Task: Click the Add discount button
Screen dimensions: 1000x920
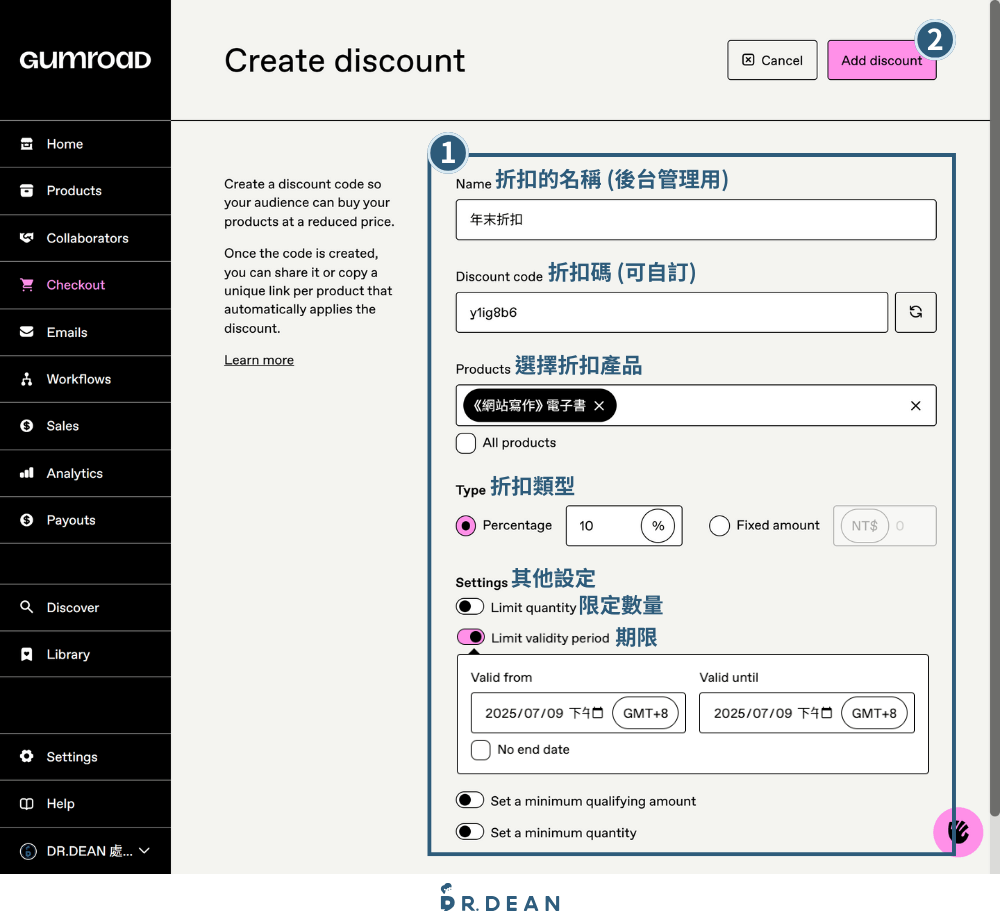Action: coord(881,60)
